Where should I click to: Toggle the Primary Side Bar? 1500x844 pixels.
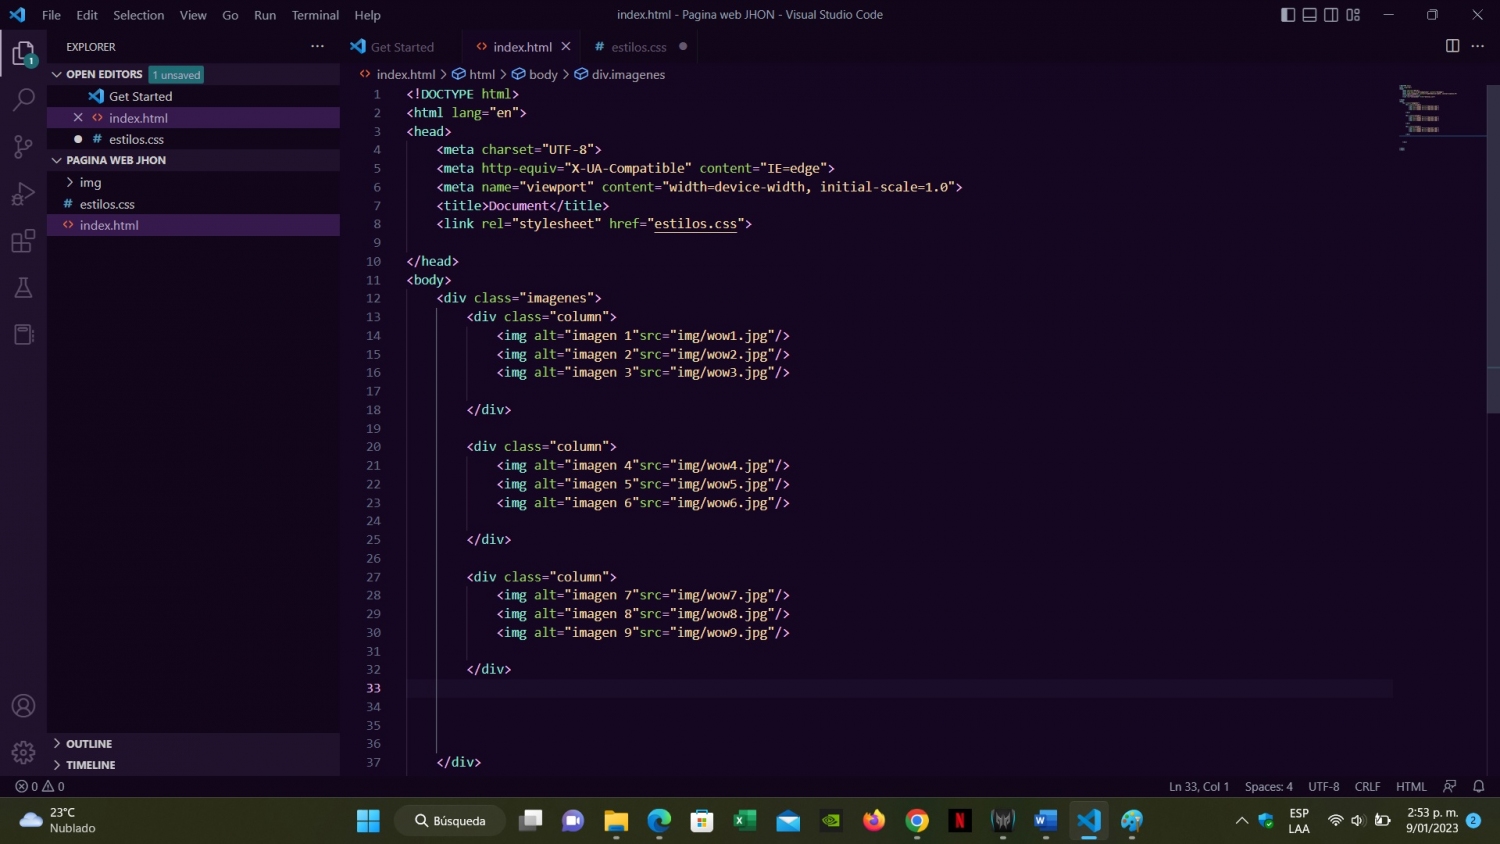1287,14
